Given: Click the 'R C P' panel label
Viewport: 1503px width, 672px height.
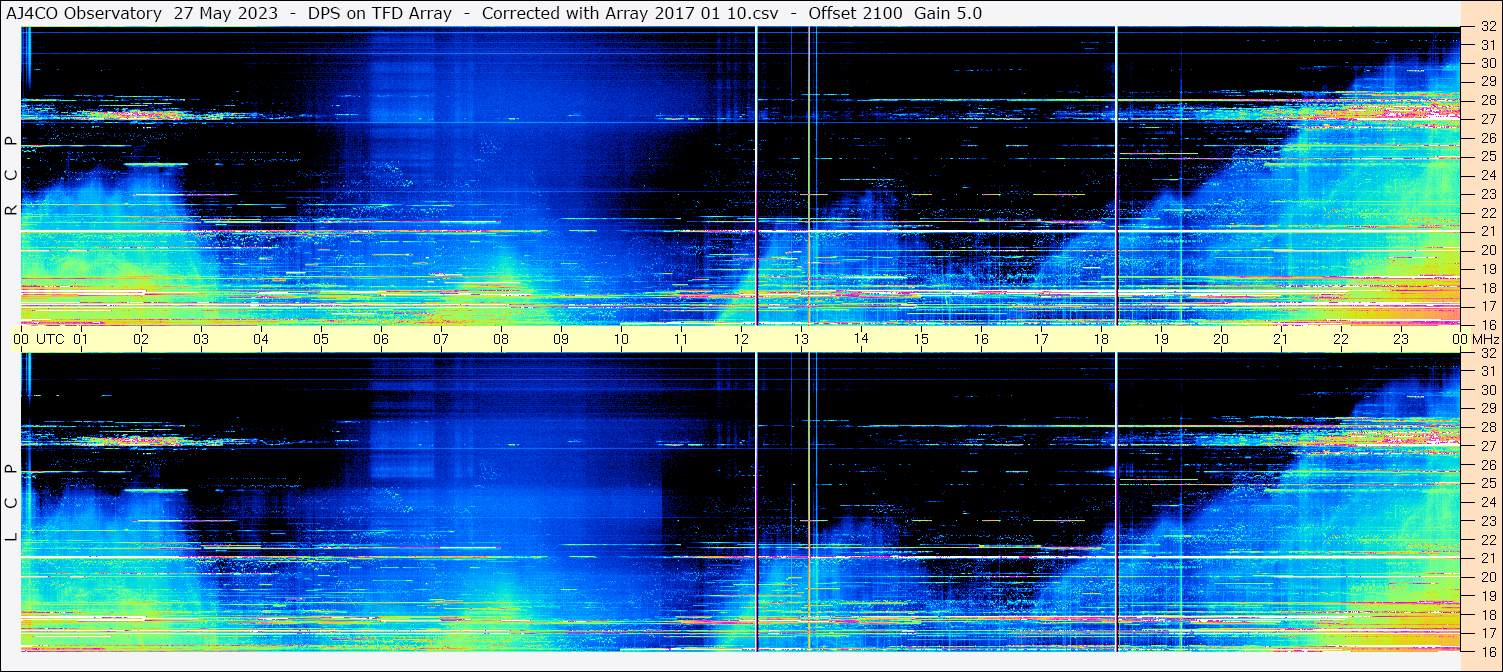Looking at the screenshot, I should point(11,176).
